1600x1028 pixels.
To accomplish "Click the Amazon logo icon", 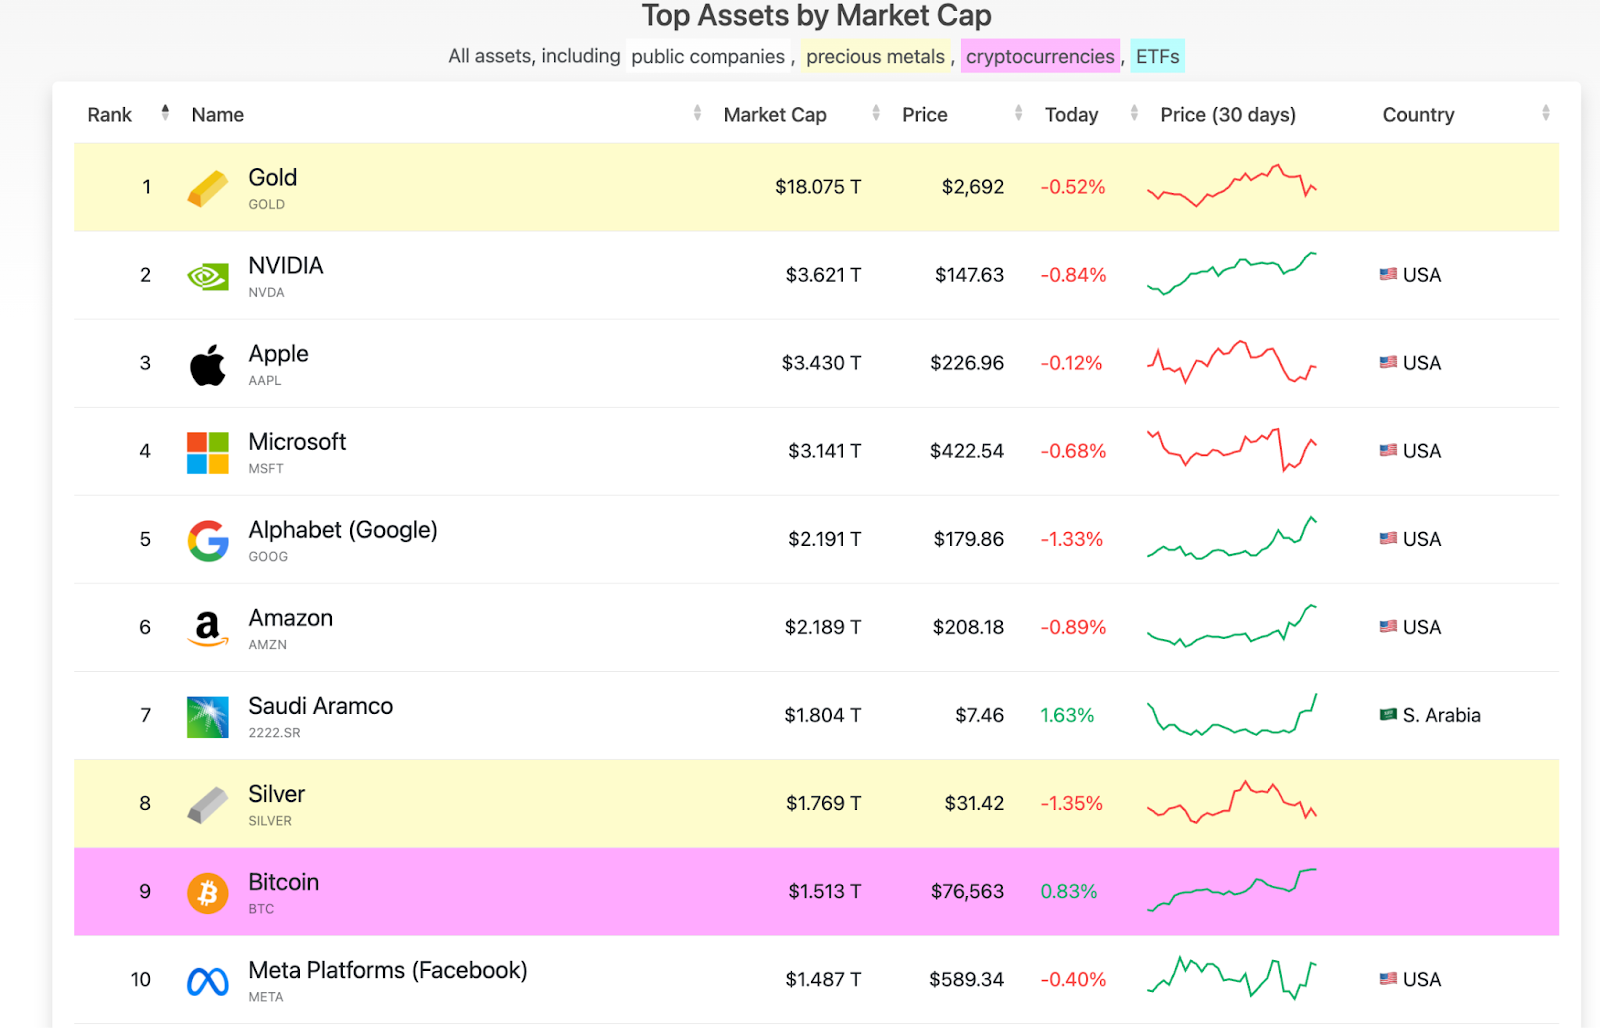I will (x=208, y=629).
